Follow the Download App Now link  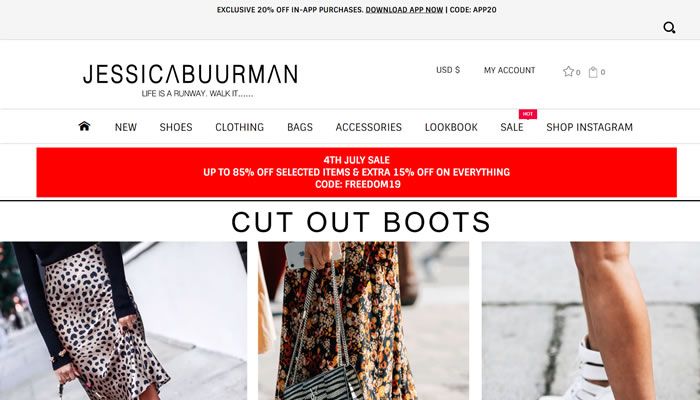coord(404,10)
